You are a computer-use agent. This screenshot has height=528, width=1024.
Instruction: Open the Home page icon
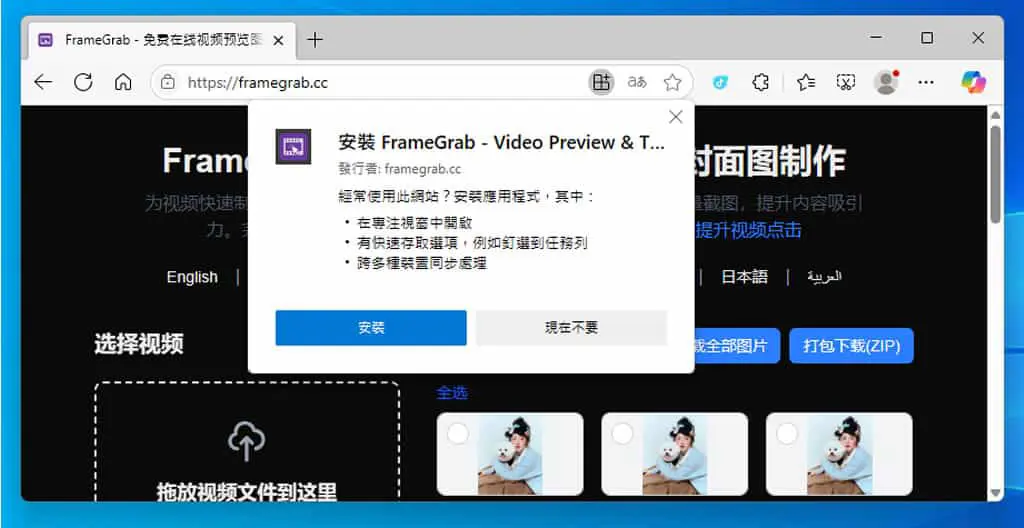[123, 82]
